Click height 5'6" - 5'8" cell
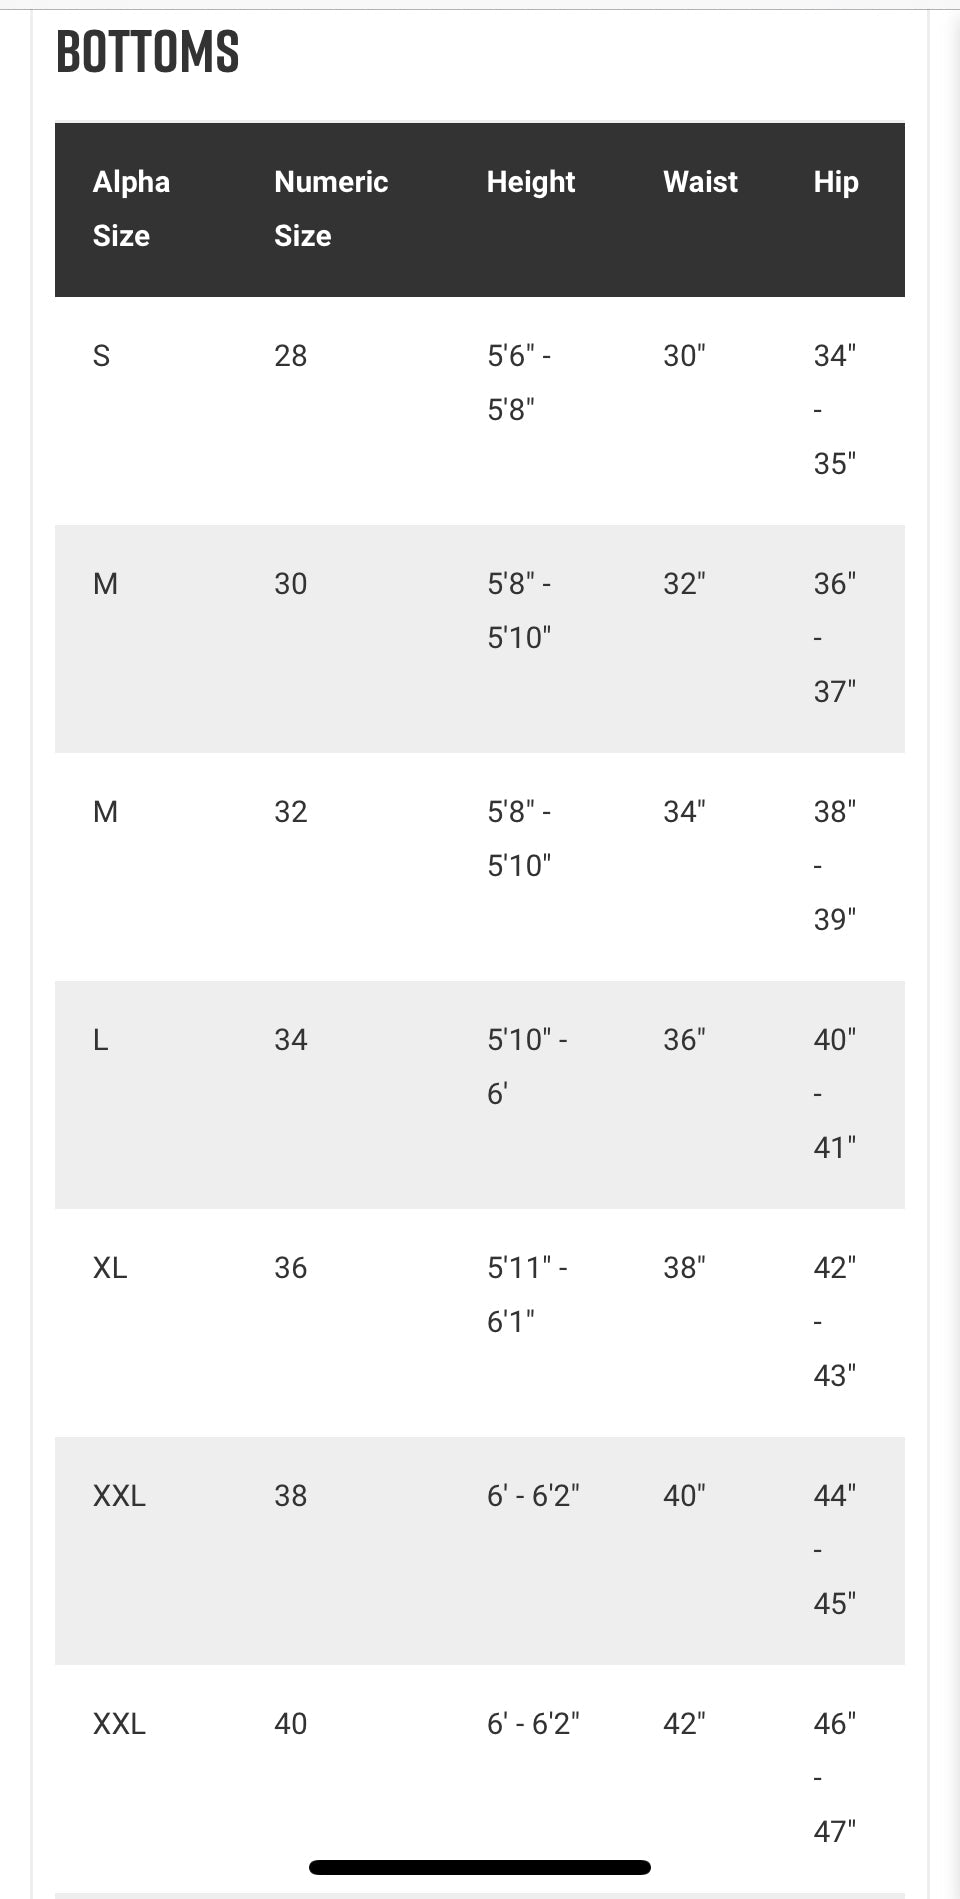 tap(519, 383)
